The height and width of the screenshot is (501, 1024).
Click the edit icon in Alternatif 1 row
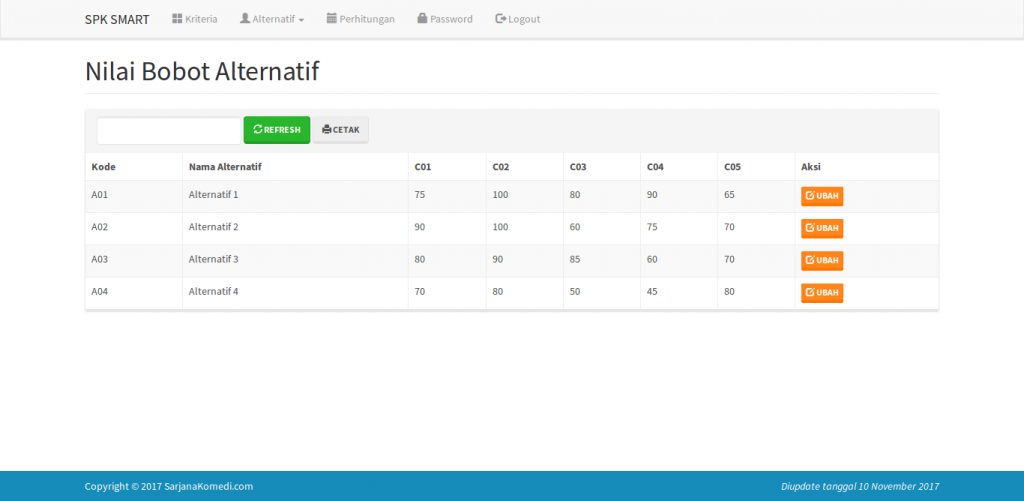pos(810,195)
